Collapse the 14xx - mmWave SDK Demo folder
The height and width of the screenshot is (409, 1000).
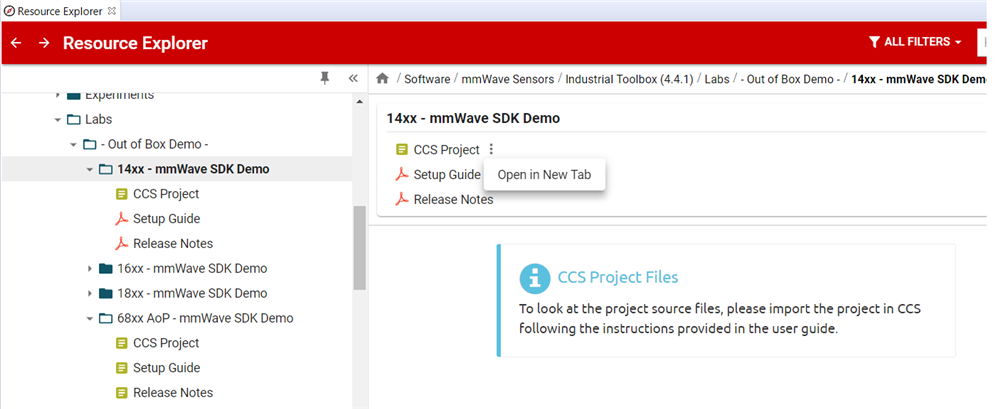click(89, 169)
